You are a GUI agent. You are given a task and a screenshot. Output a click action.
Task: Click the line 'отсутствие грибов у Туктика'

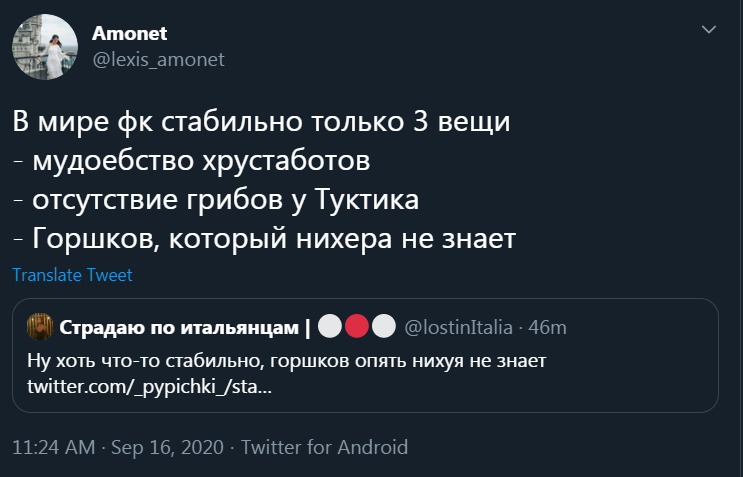pyautogui.click(x=215, y=200)
